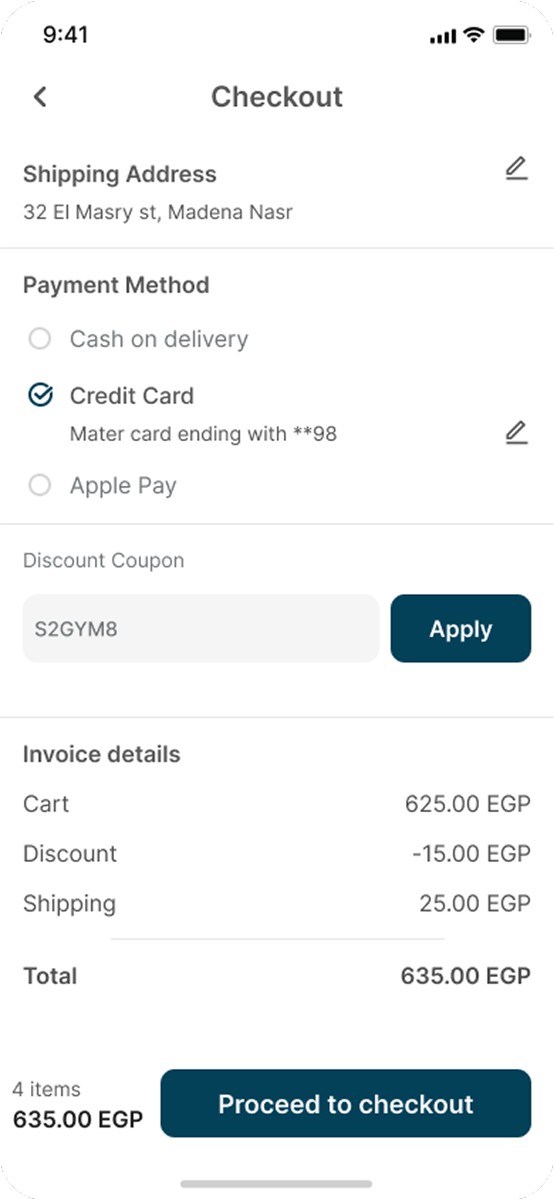Focus the coupon code field S2GYM8
554x1200 pixels.
click(201, 629)
